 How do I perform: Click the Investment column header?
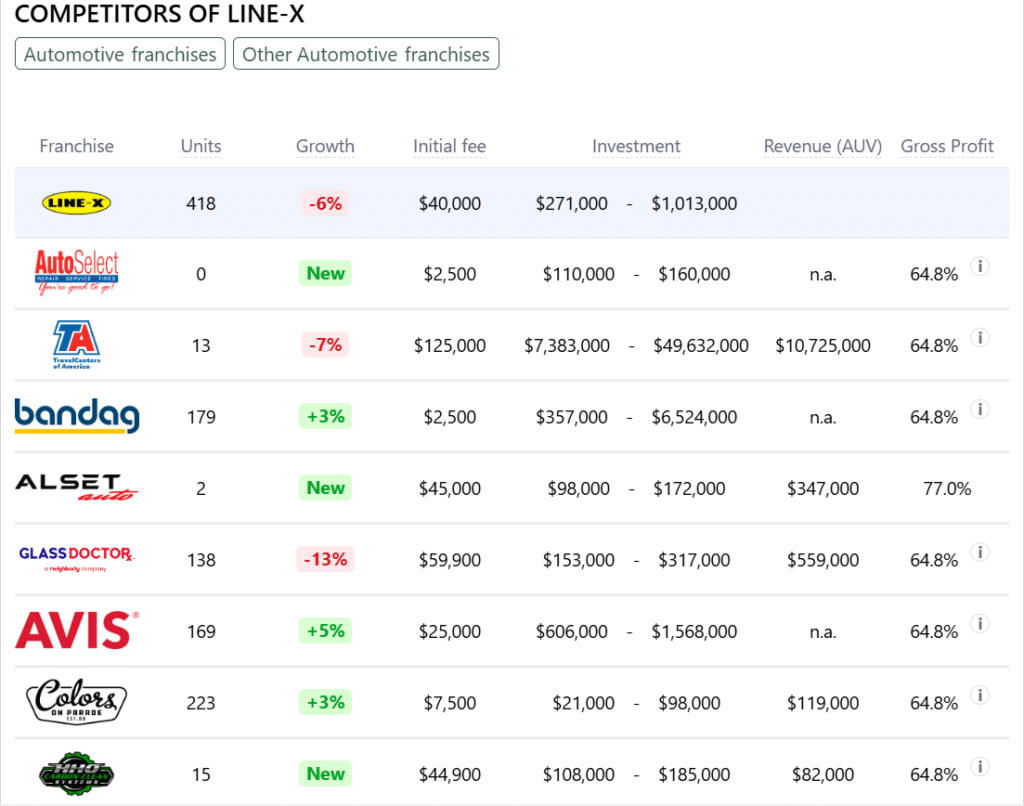636,146
